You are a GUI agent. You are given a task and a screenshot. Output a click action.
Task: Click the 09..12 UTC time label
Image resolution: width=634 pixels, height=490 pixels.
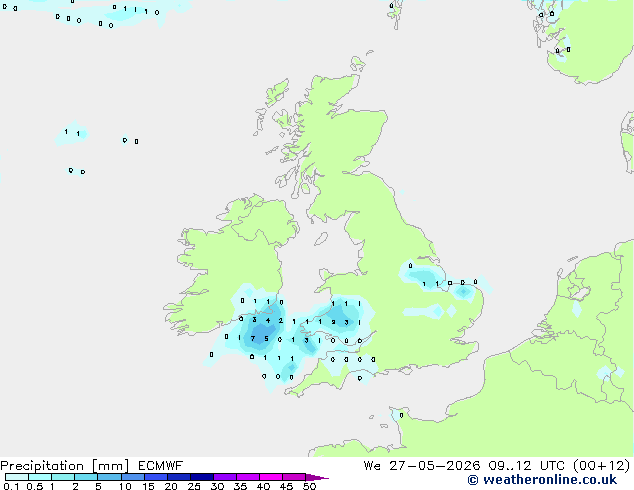[x=526, y=466]
